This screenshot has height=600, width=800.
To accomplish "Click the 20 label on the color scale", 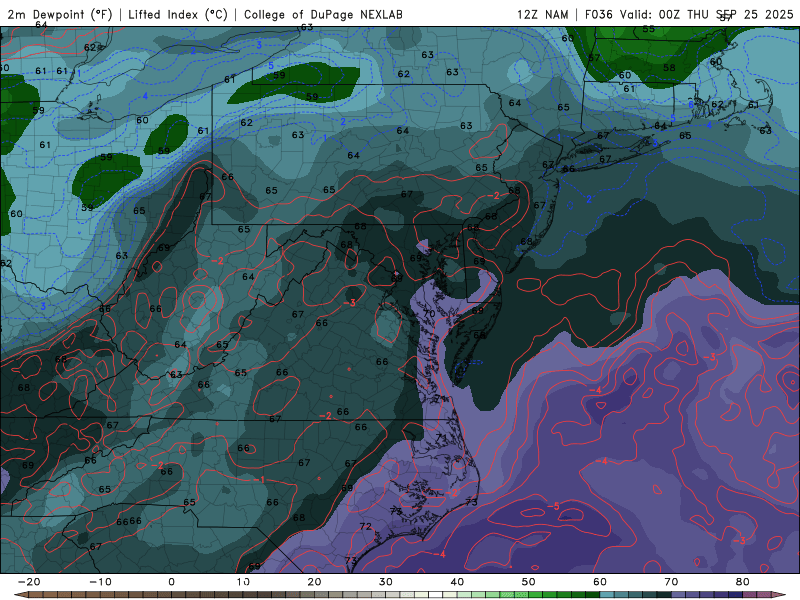I will (314, 582).
